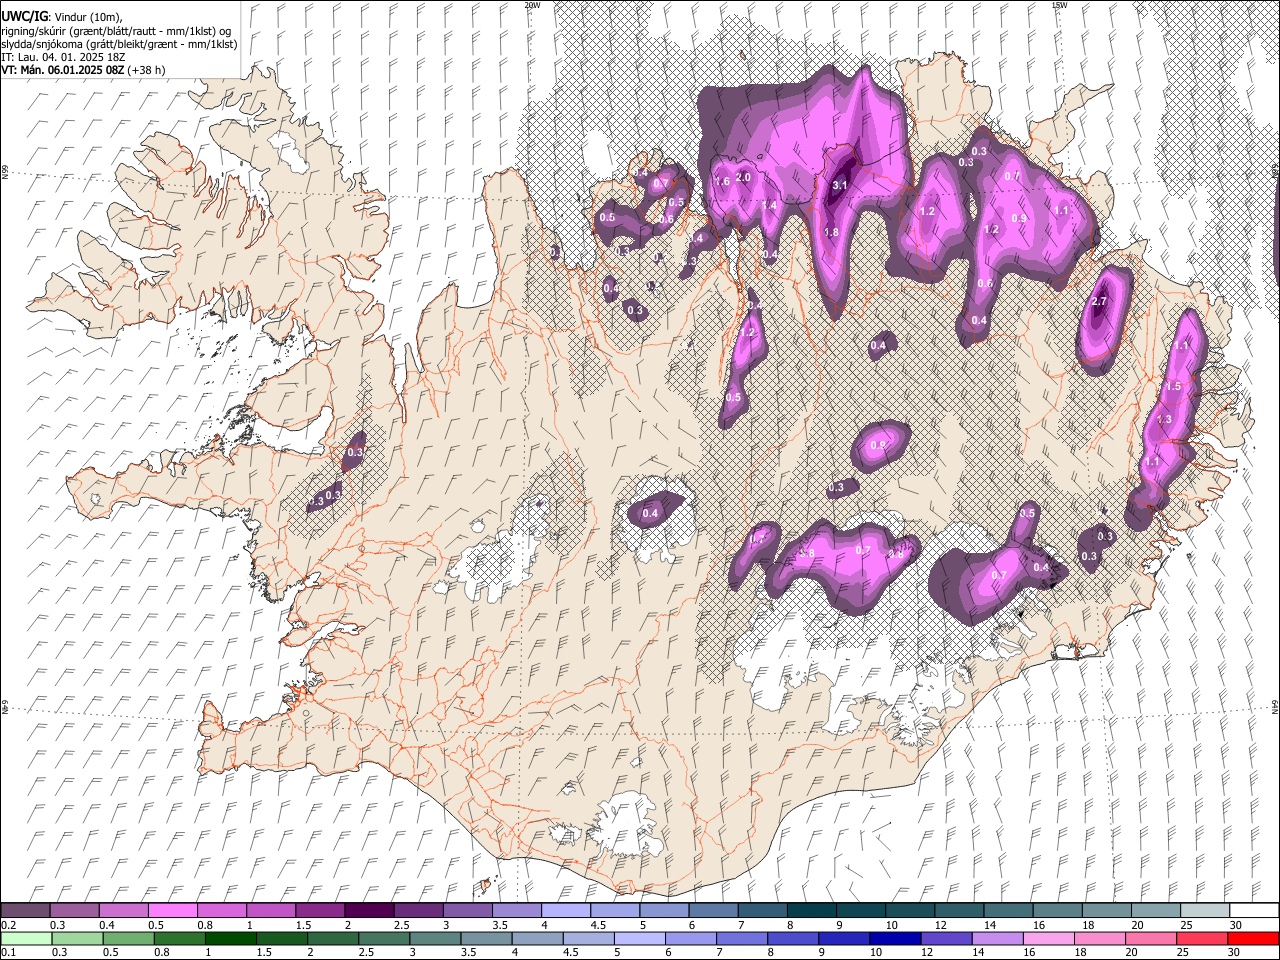Click the 1.5 precipitation value on east coast
The image size is (1280, 960).
1174,386
